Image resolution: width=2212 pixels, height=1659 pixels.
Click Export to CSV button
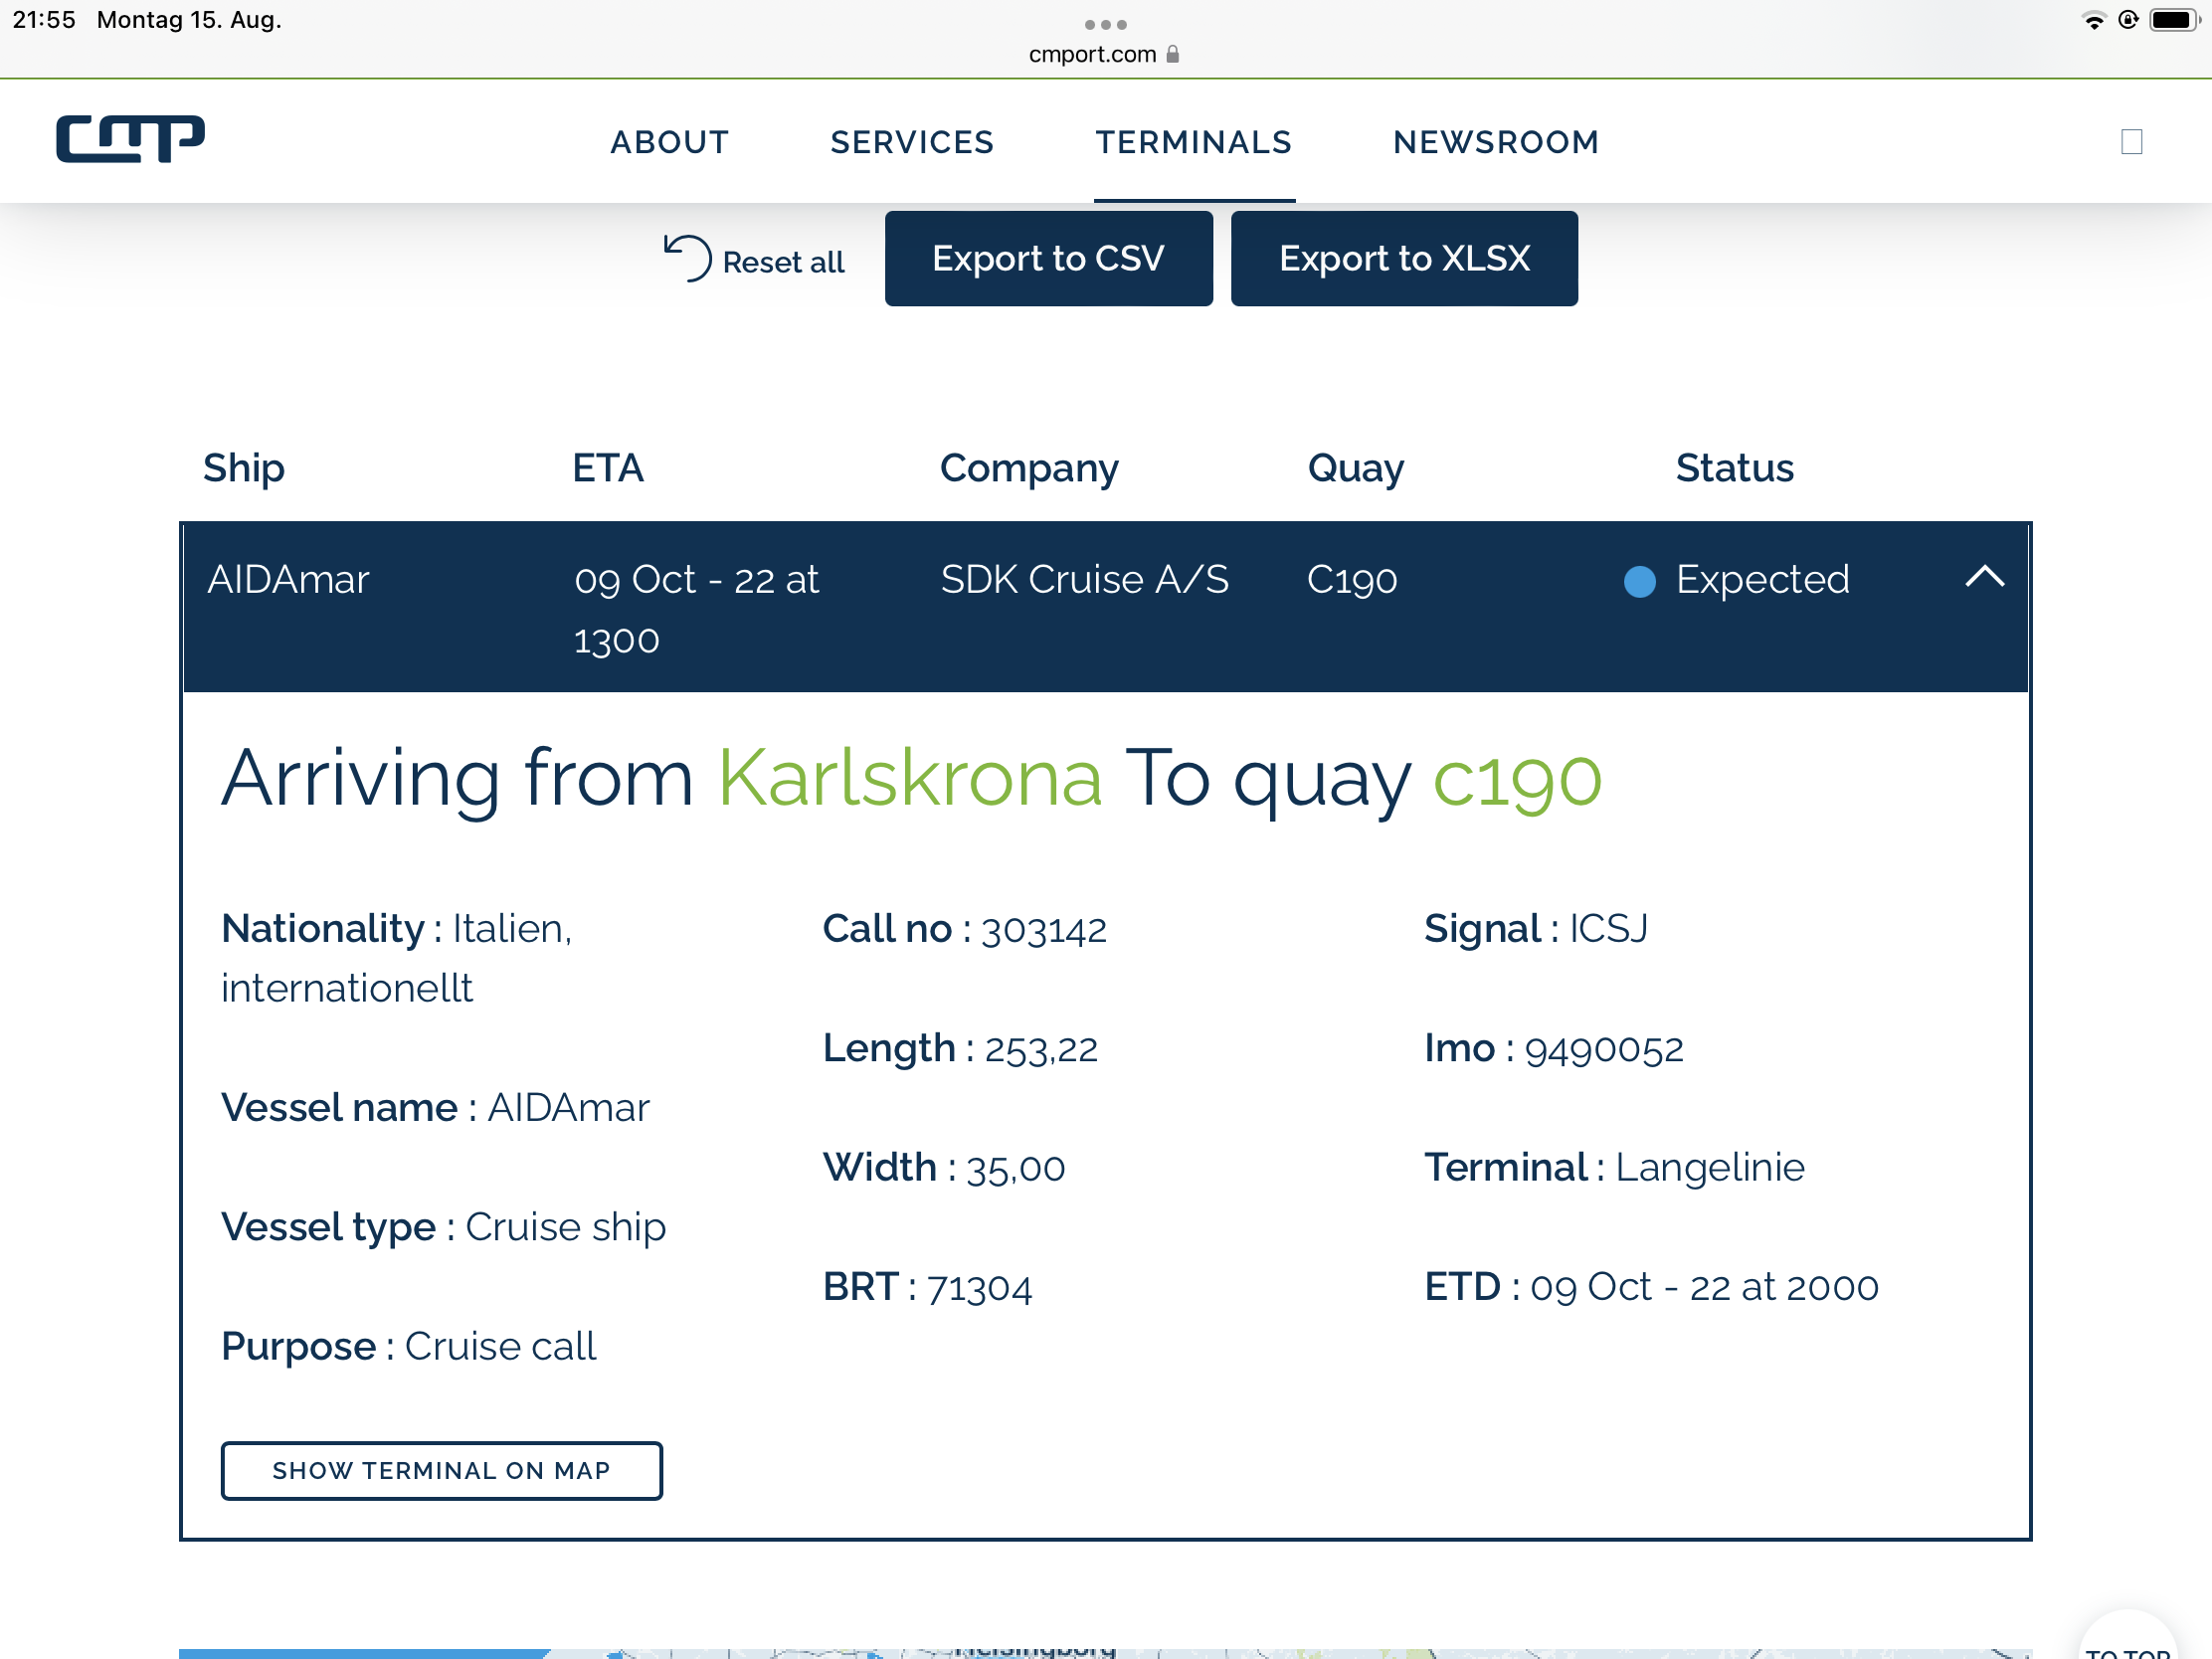tap(1048, 259)
